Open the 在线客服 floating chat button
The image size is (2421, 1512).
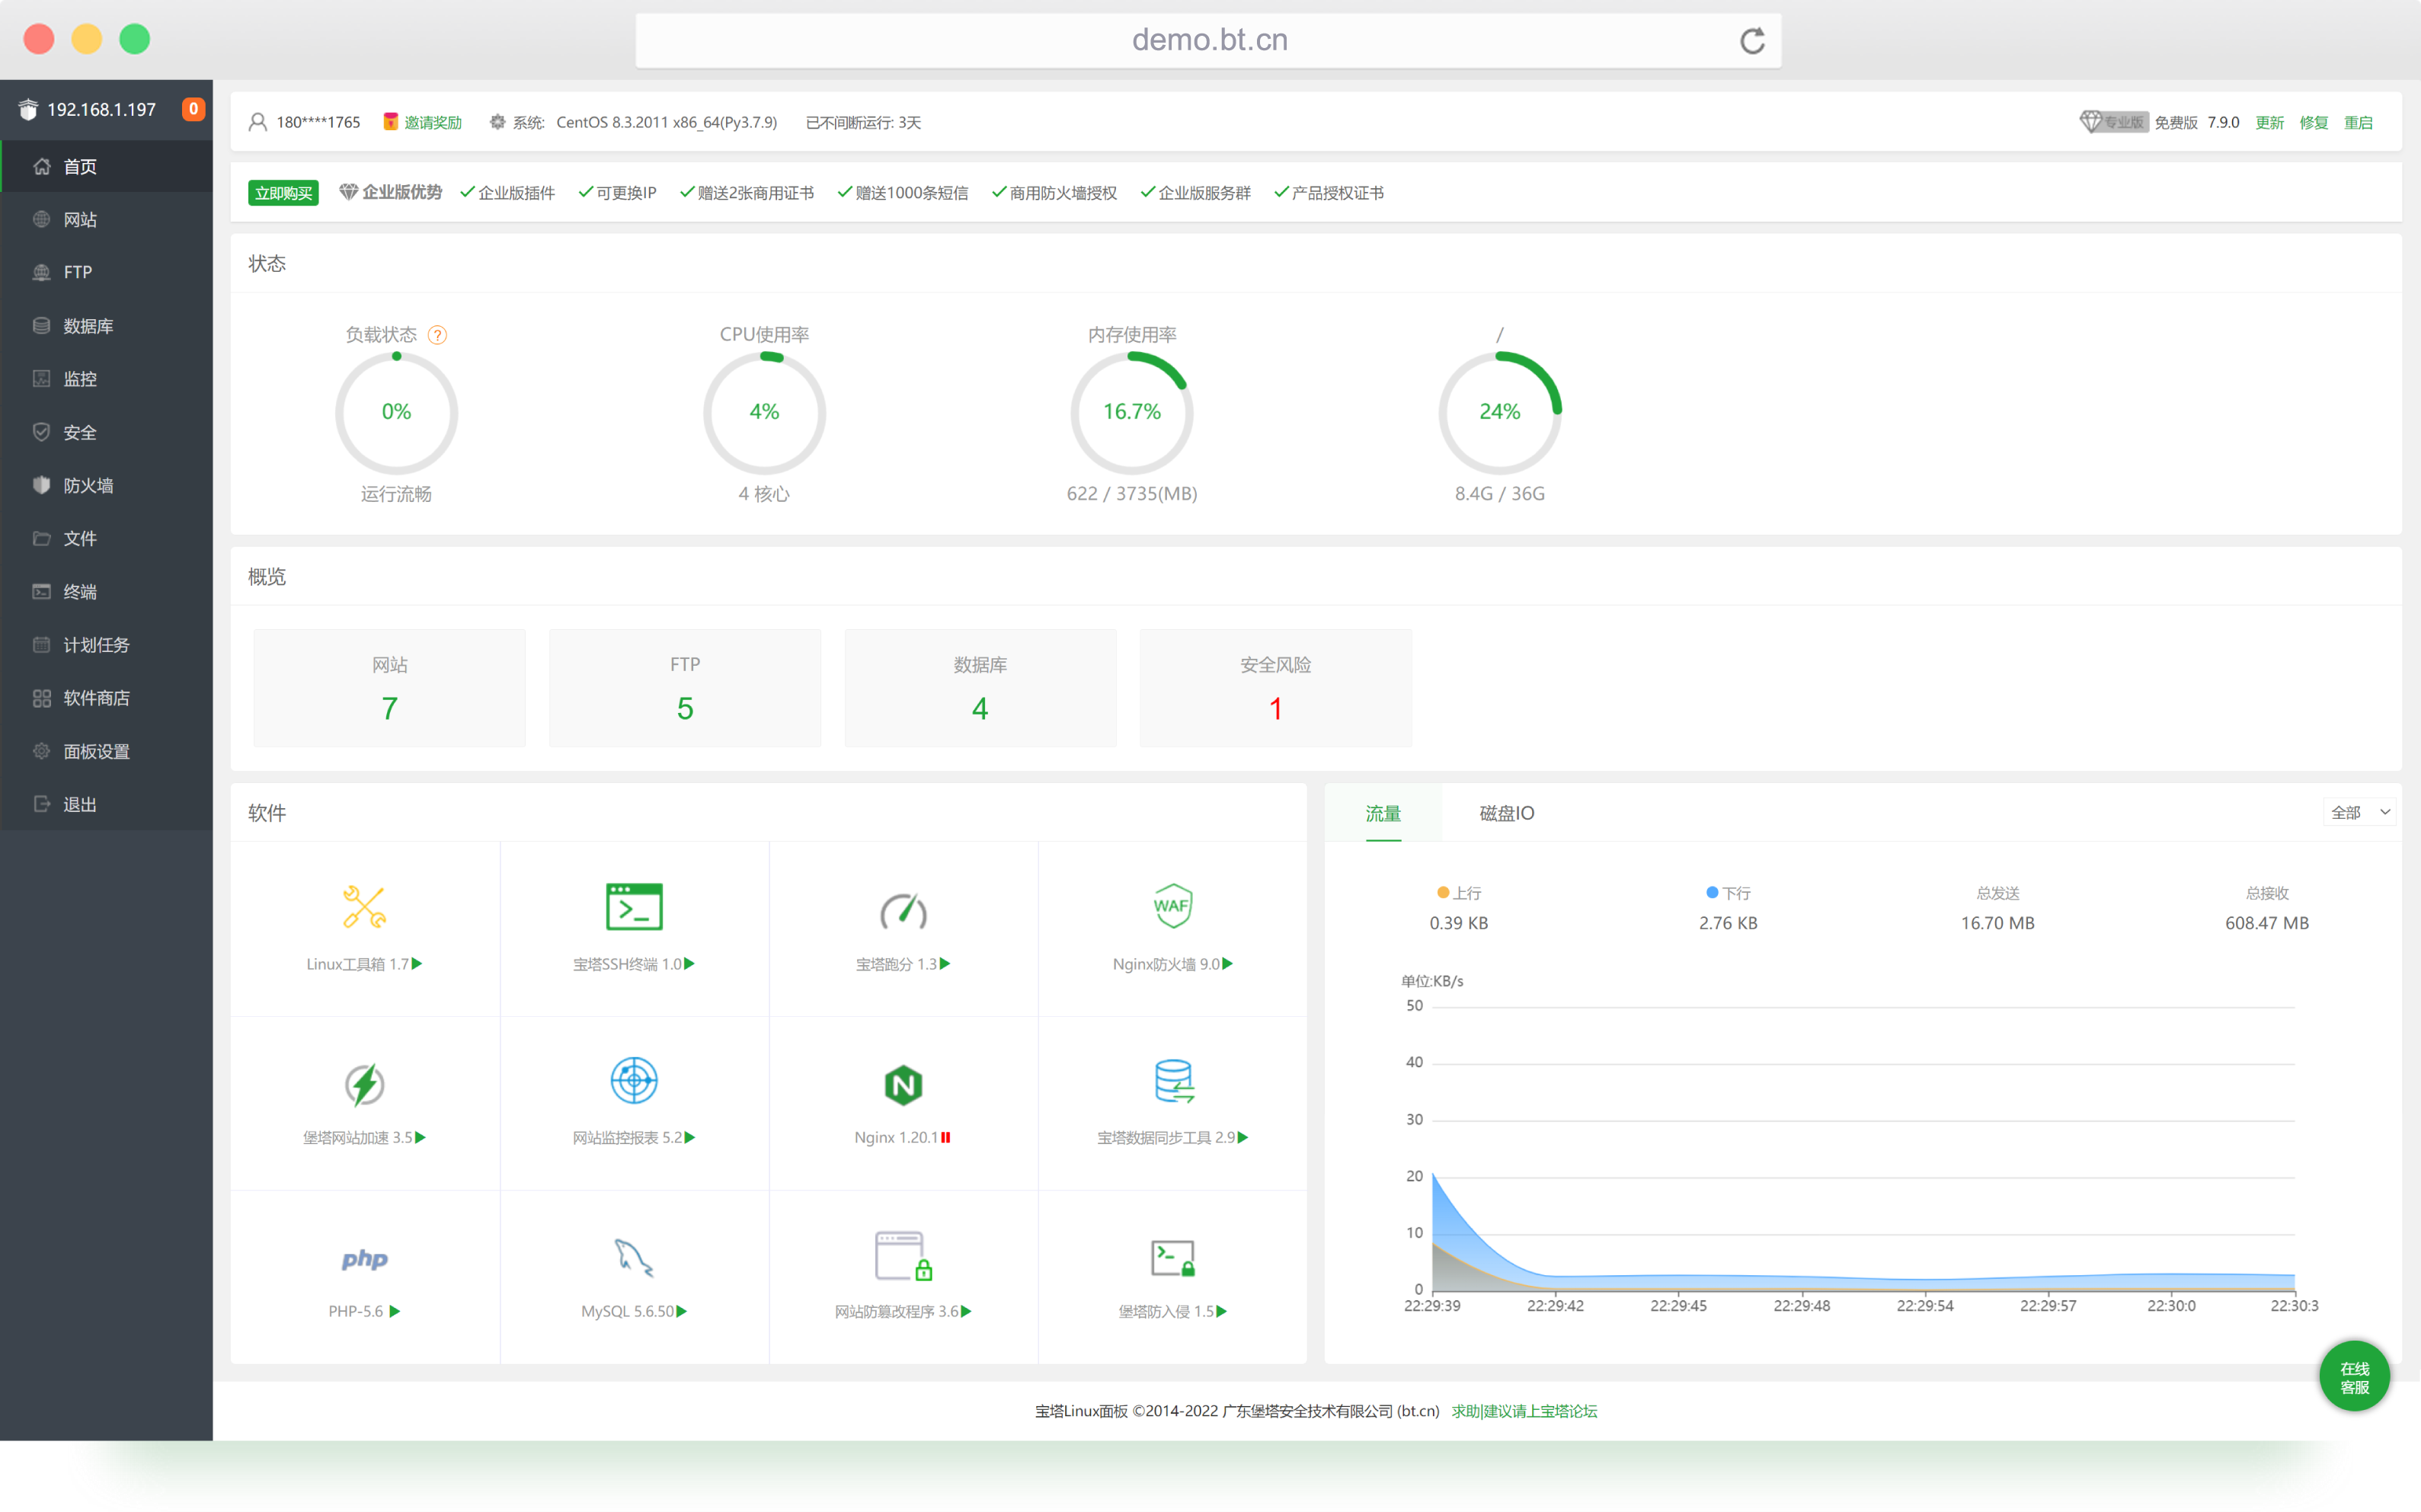(2354, 1377)
